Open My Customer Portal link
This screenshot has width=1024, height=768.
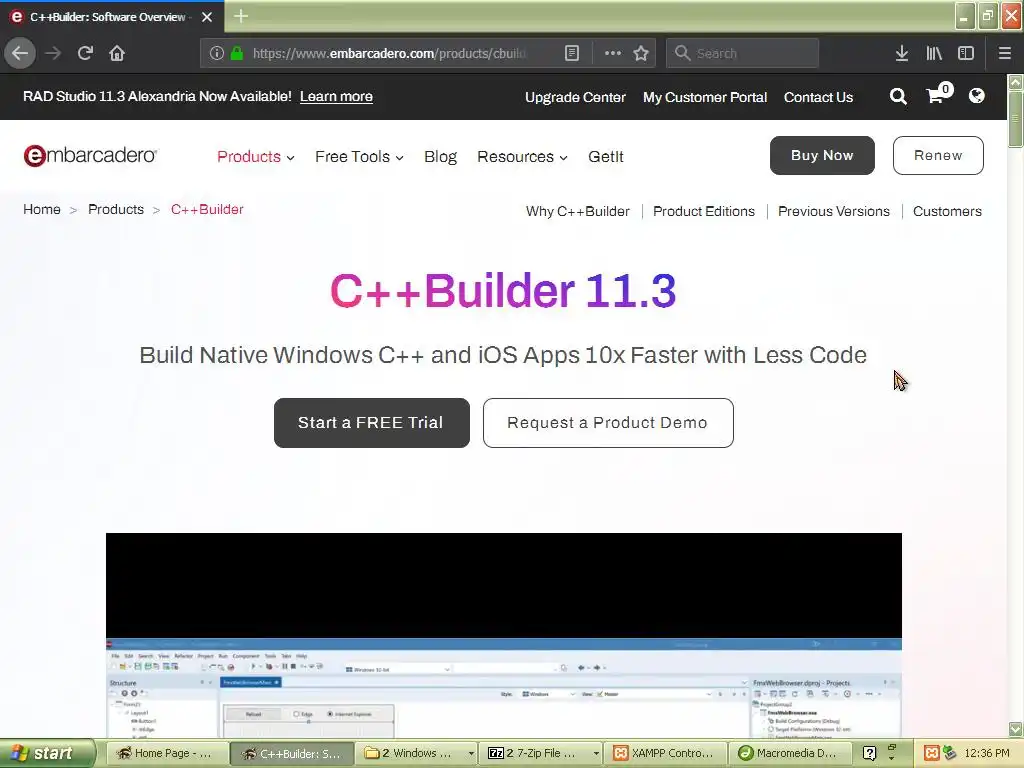click(705, 97)
